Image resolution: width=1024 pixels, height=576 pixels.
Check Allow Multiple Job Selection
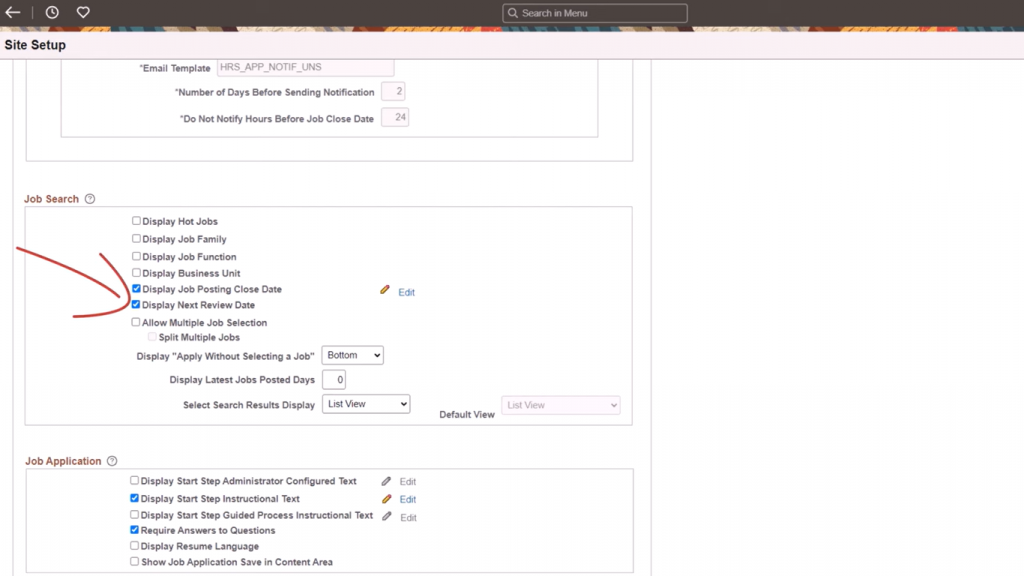(136, 322)
